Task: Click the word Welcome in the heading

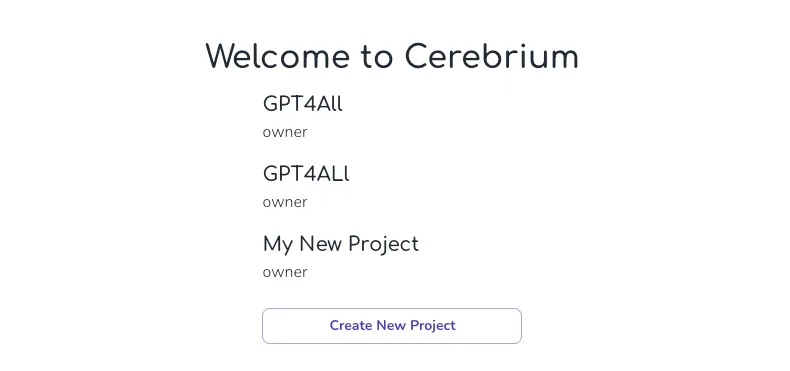Action: [278, 56]
